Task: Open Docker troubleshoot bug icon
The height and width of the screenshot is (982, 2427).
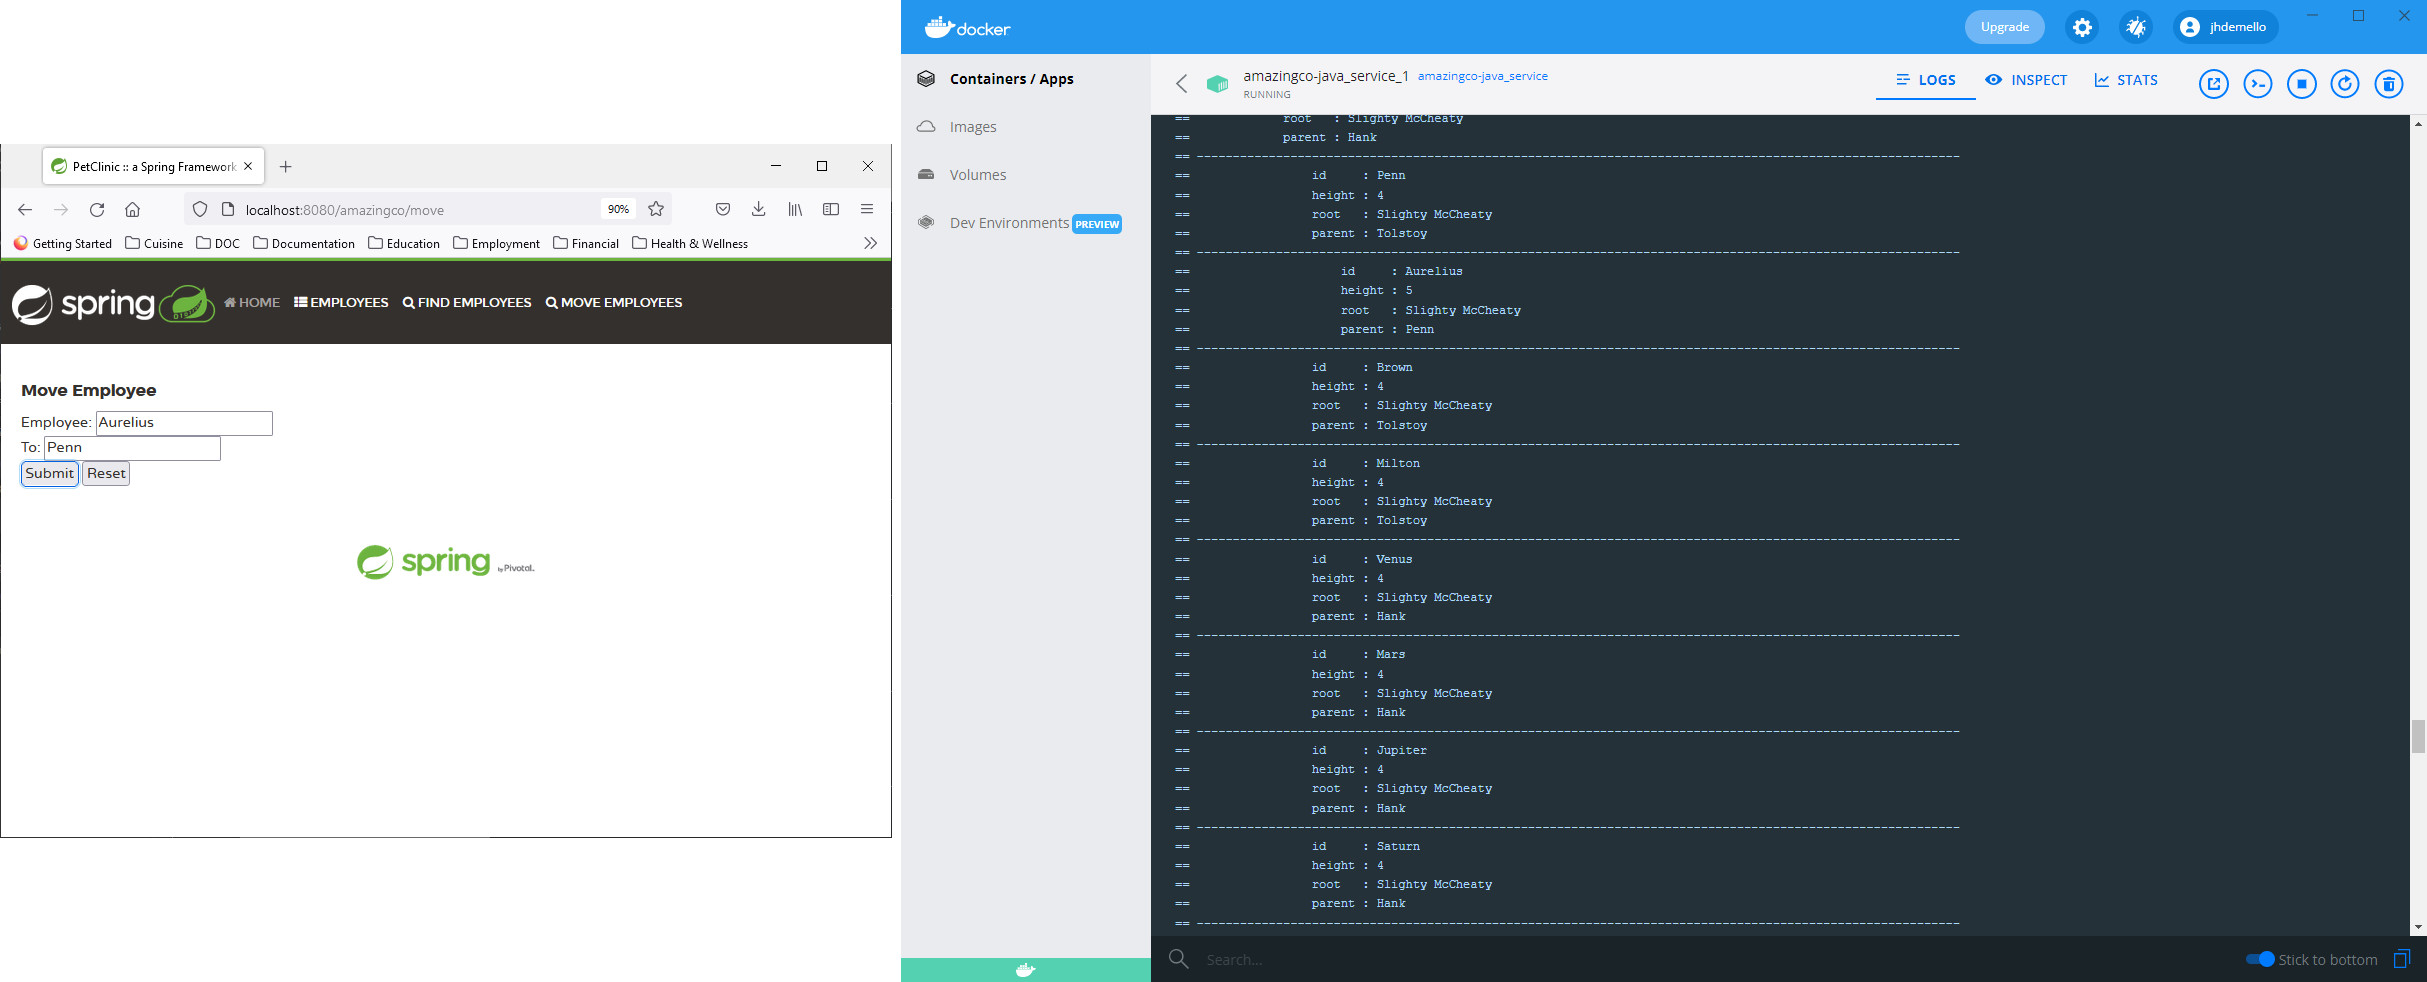Action: click(2136, 27)
